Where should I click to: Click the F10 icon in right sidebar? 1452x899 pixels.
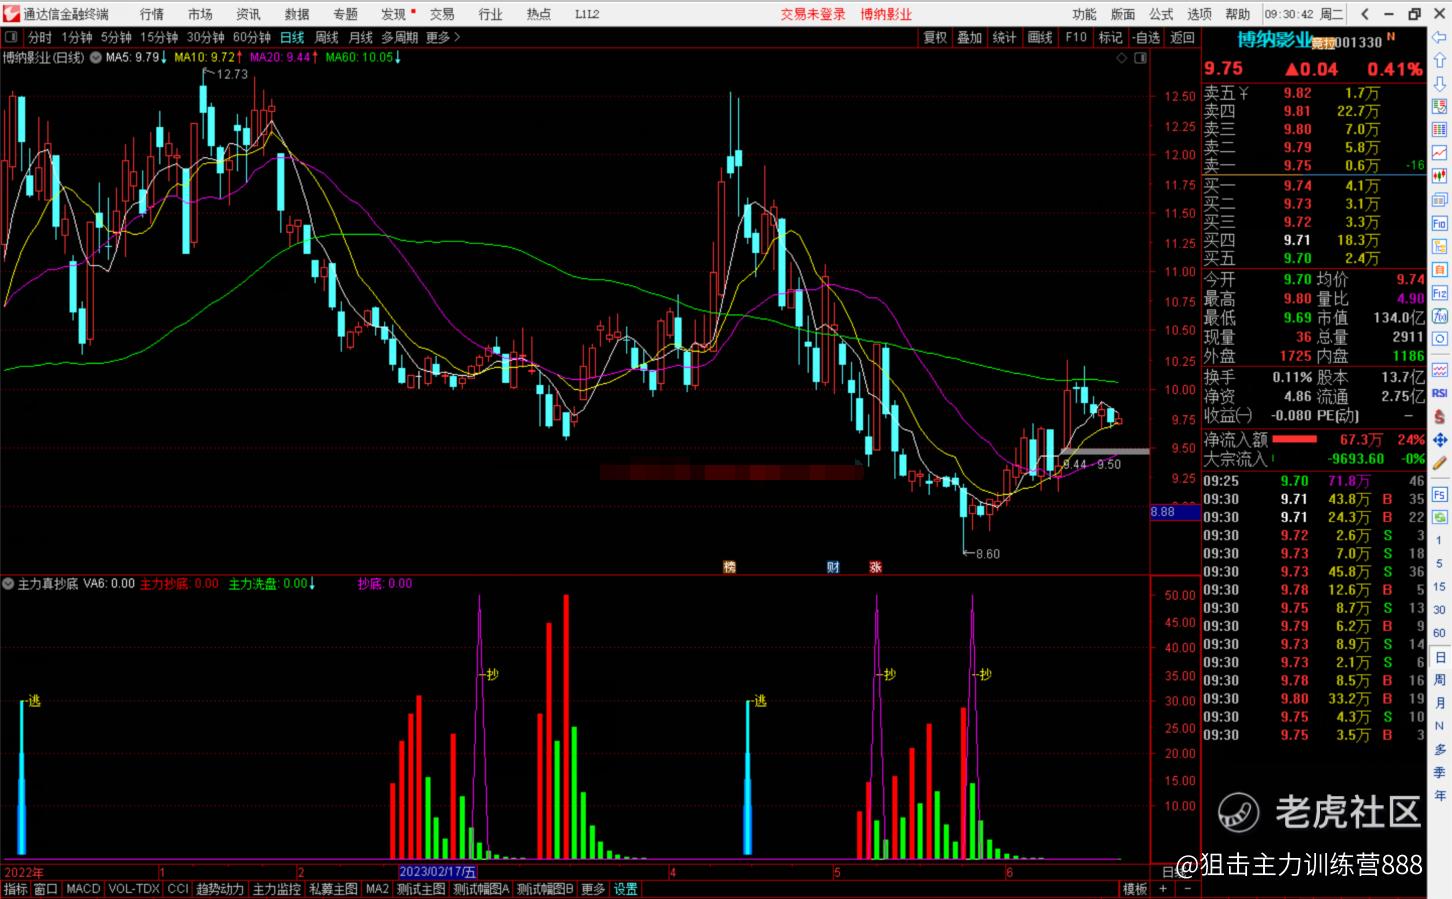[1440, 223]
